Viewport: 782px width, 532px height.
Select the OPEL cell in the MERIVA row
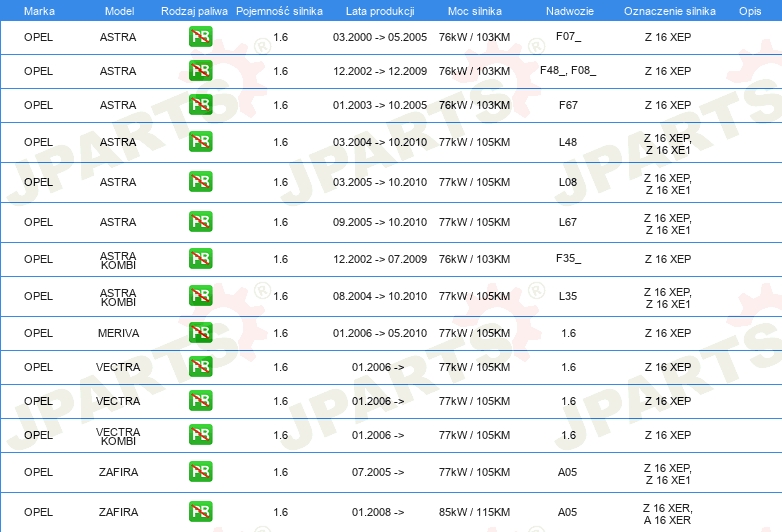click(38, 333)
